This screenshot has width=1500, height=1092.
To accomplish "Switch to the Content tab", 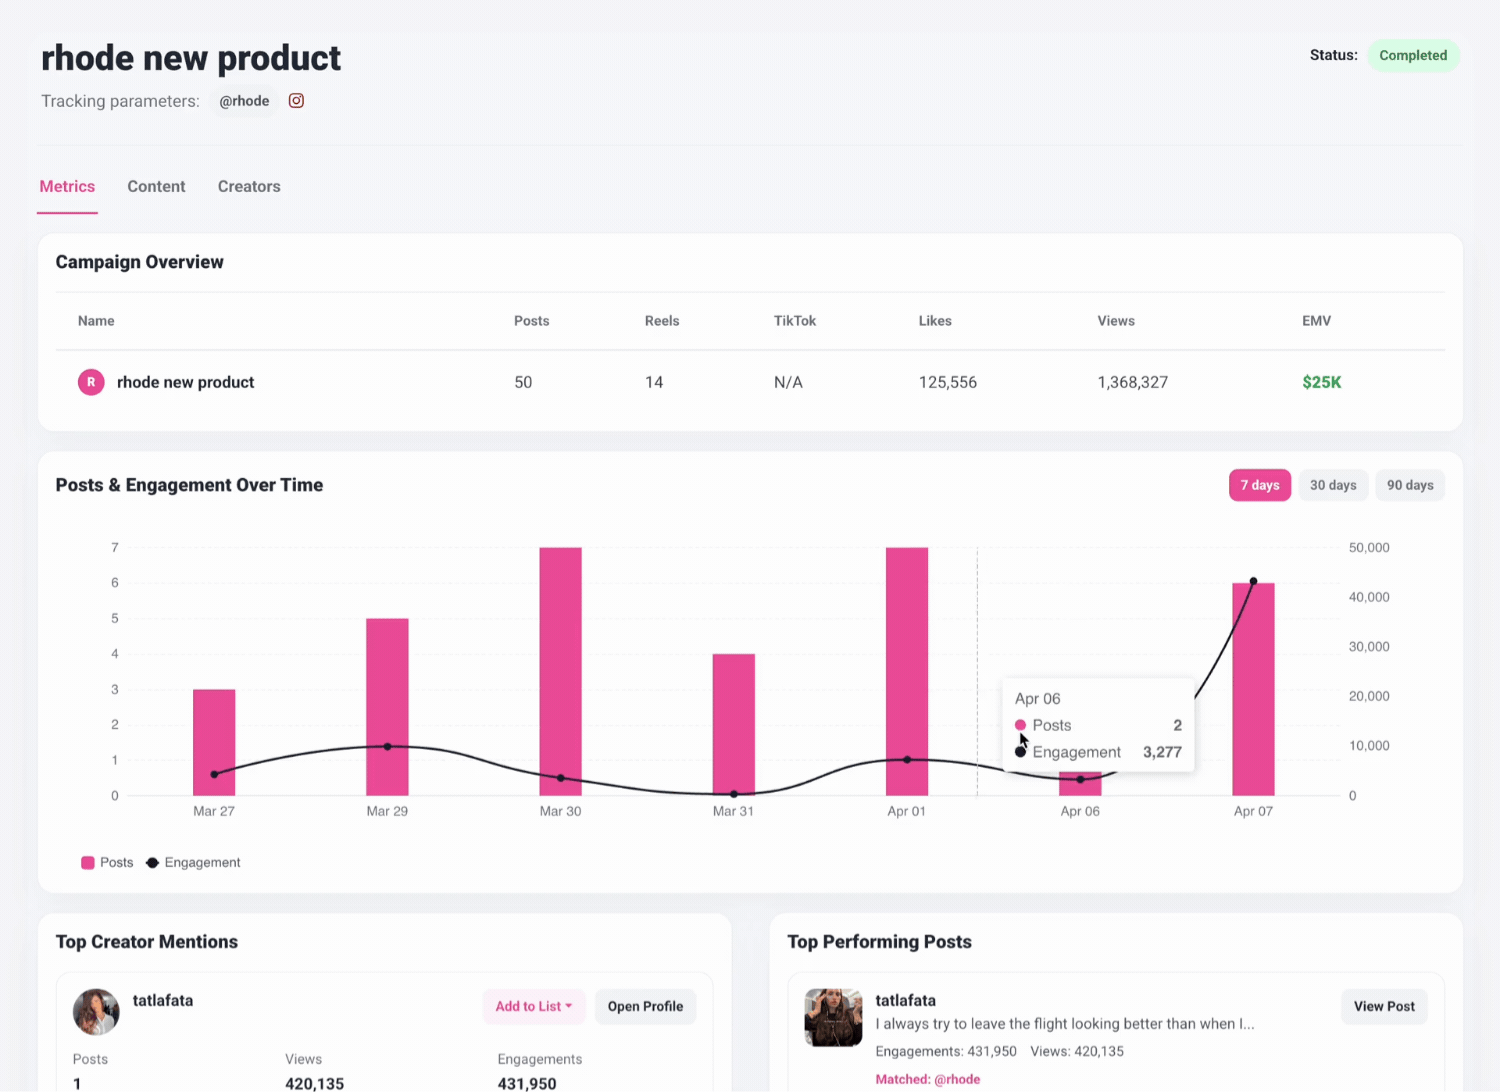I will (156, 186).
